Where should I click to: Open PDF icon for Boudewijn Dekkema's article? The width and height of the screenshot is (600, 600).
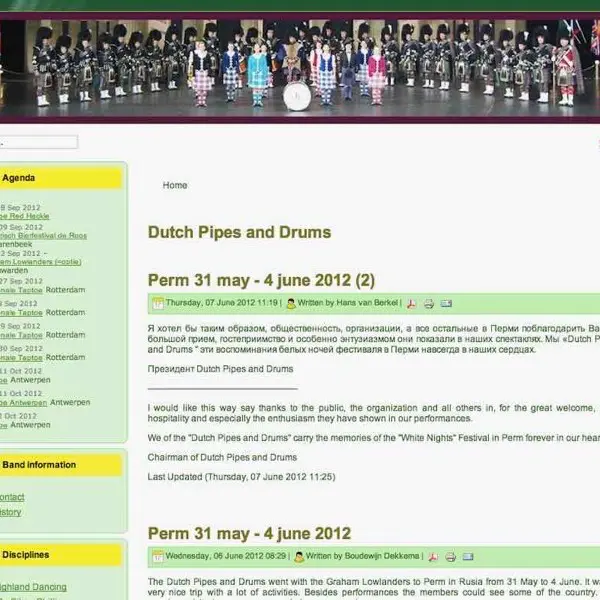[433, 556]
